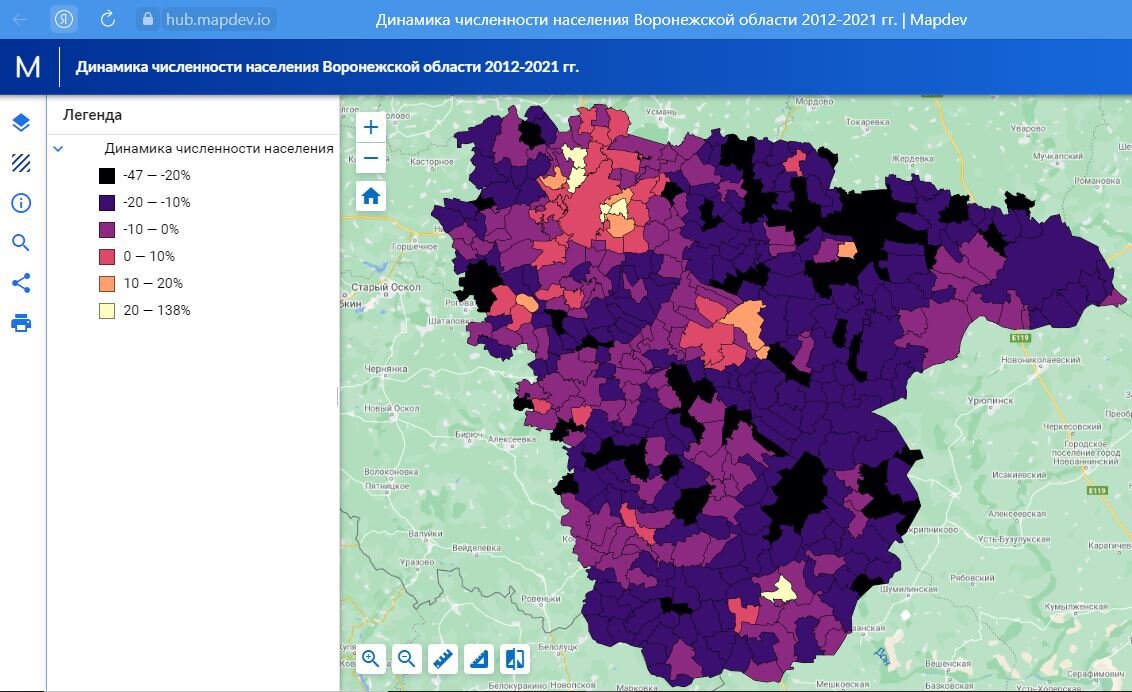Click the '20 — 138%' legend label
The image size is (1132, 692).
tap(157, 310)
